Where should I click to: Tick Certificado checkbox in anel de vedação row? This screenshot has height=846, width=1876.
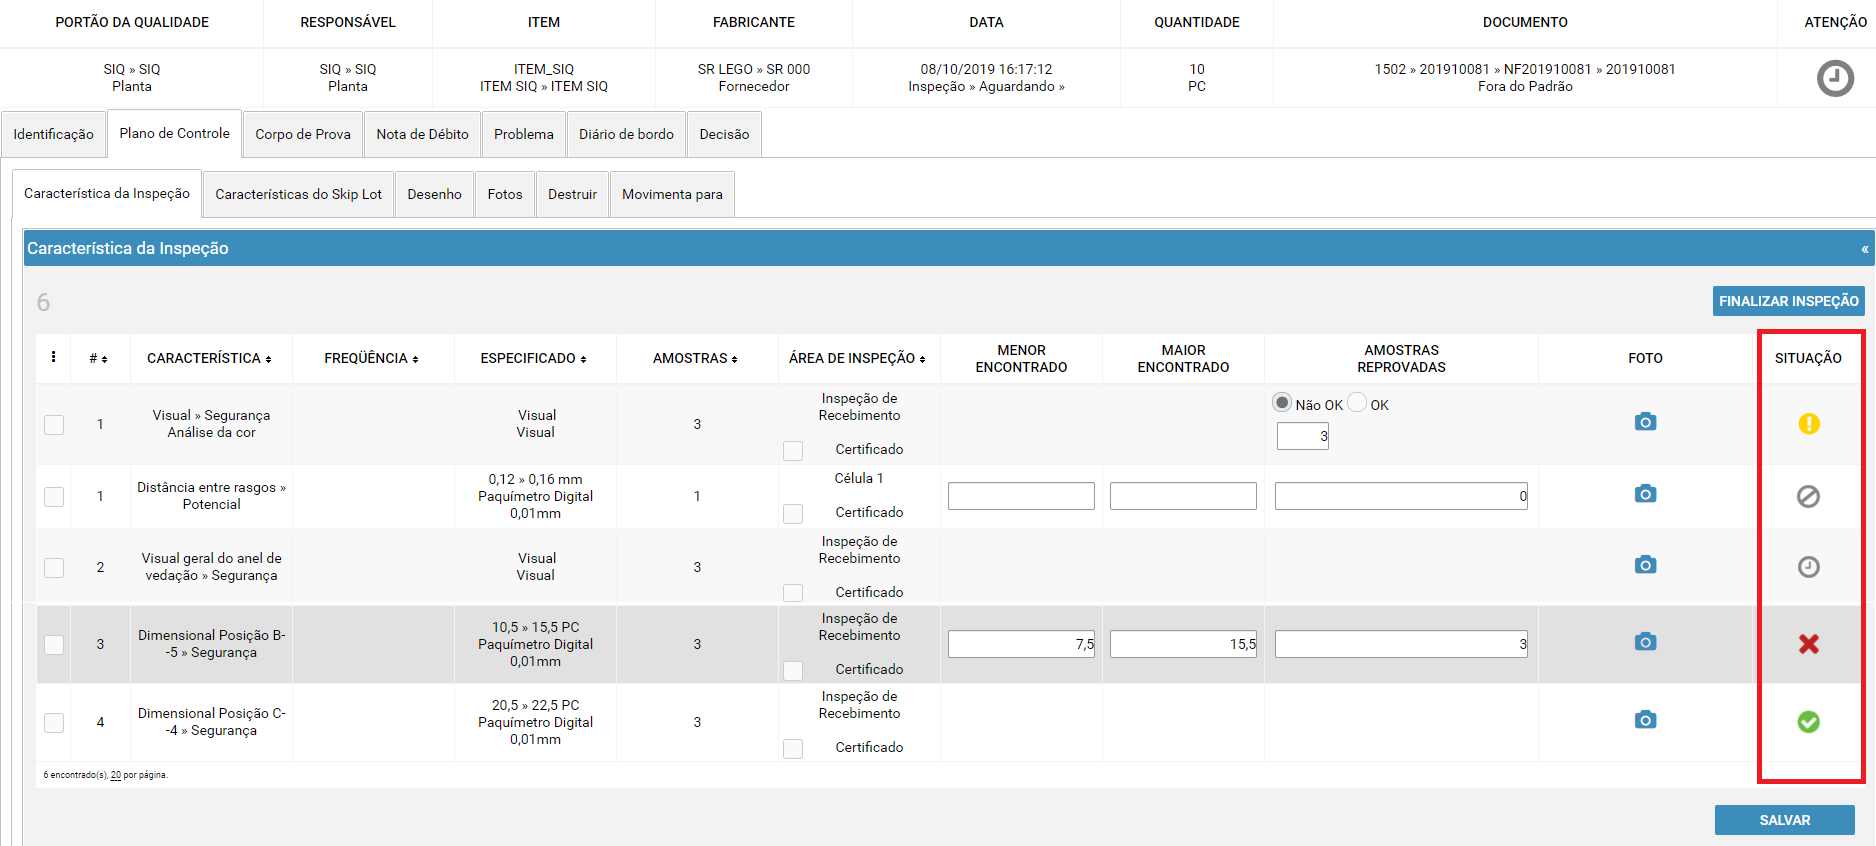tap(793, 594)
